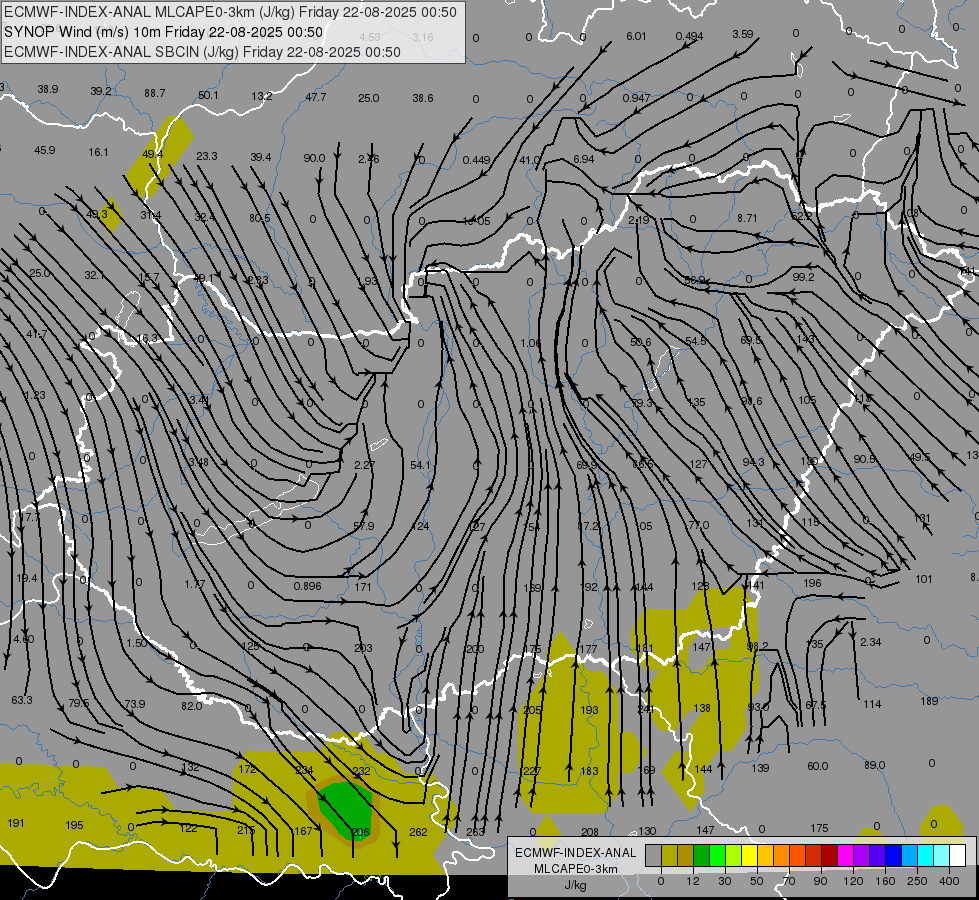979x900 pixels.
Task: Click the map value 262
Action: (418, 832)
